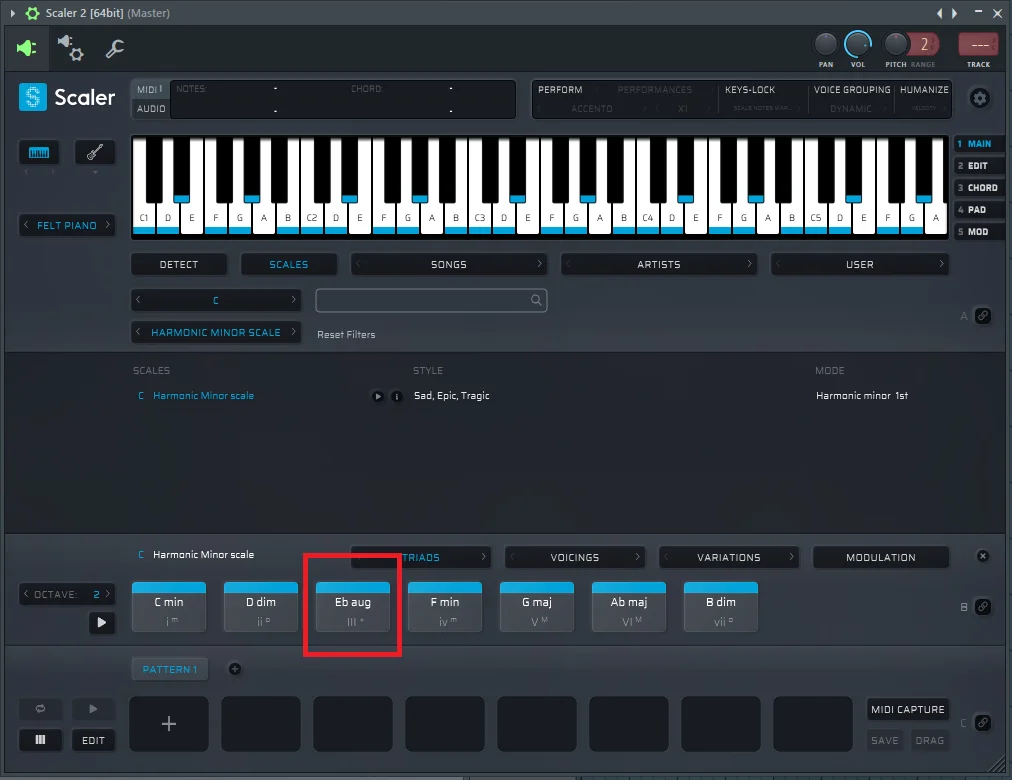Click the C4 key on piano keyboard
This screenshot has width=1012, height=780.
click(x=648, y=216)
